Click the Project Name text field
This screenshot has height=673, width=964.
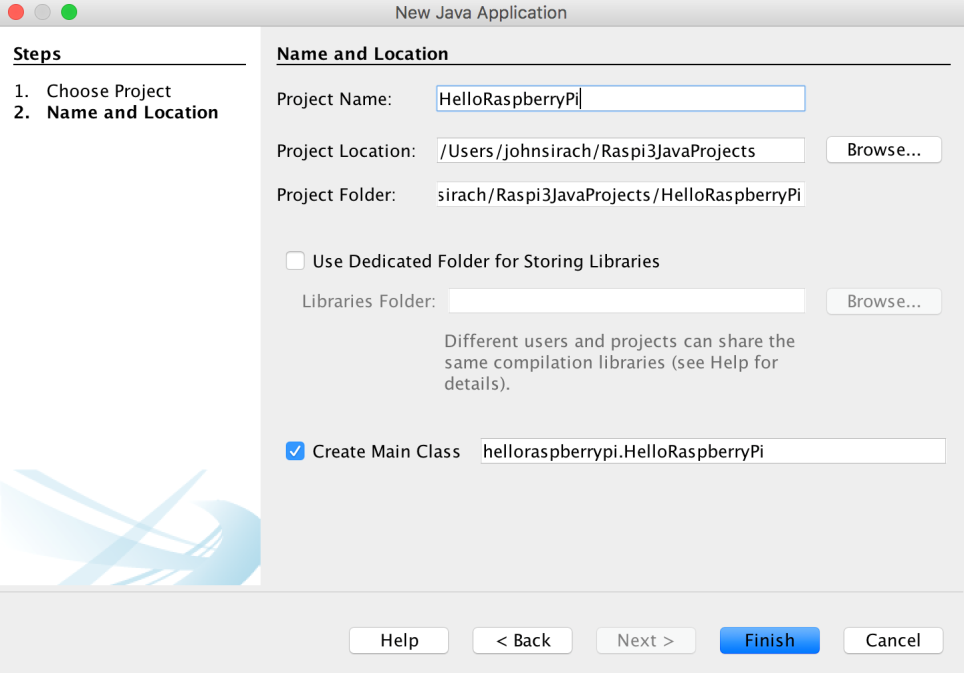[620, 98]
